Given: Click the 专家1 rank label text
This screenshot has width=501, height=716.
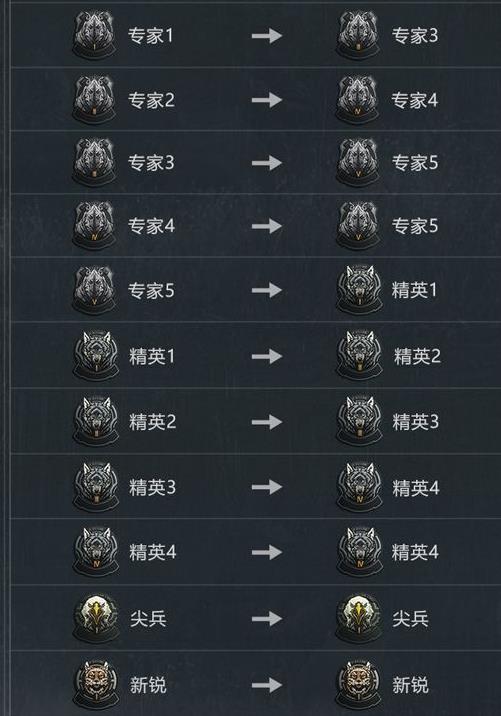Looking at the screenshot, I should [x=151, y=36].
